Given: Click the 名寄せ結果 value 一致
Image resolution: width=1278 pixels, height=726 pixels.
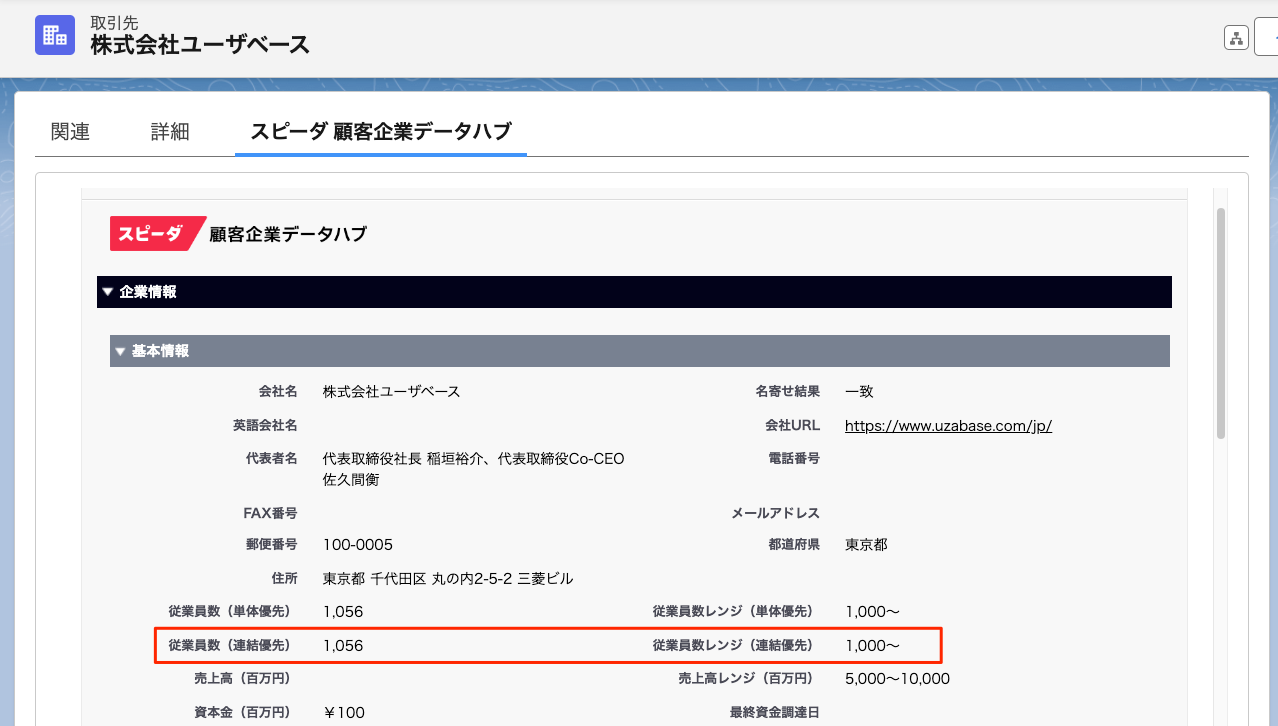Looking at the screenshot, I should 859,391.
